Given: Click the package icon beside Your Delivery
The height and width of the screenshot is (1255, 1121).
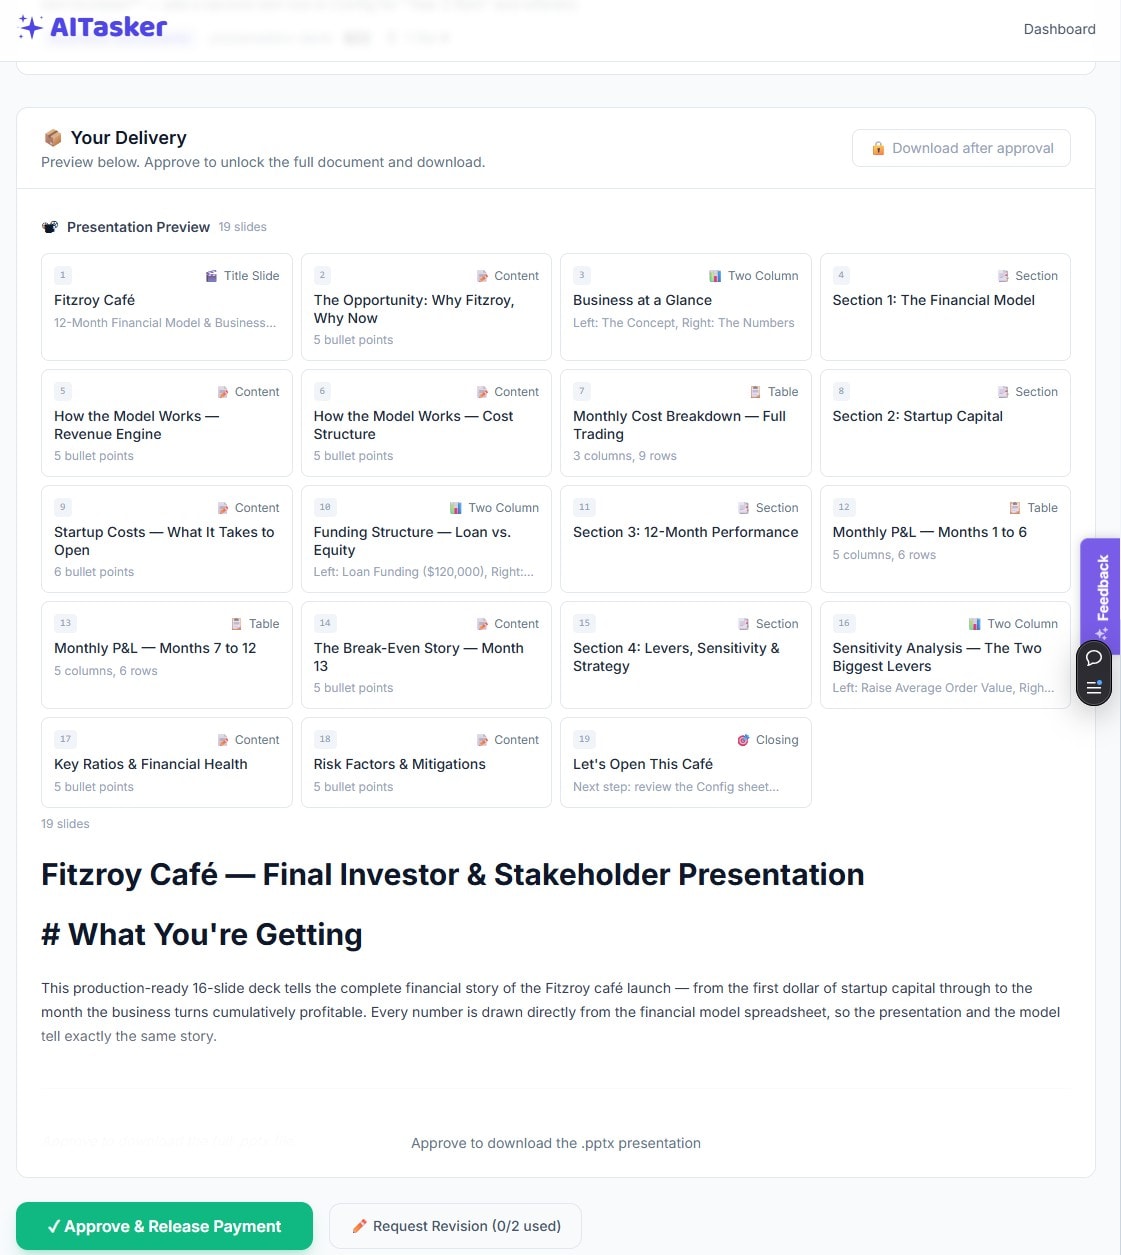Looking at the screenshot, I should click(x=53, y=137).
